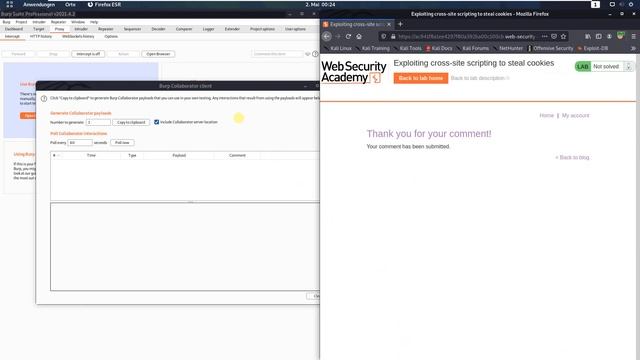Viewport: 640px width, 360px height.
Task: Switch to HTTP history sub-tab
Action: click(41, 36)
